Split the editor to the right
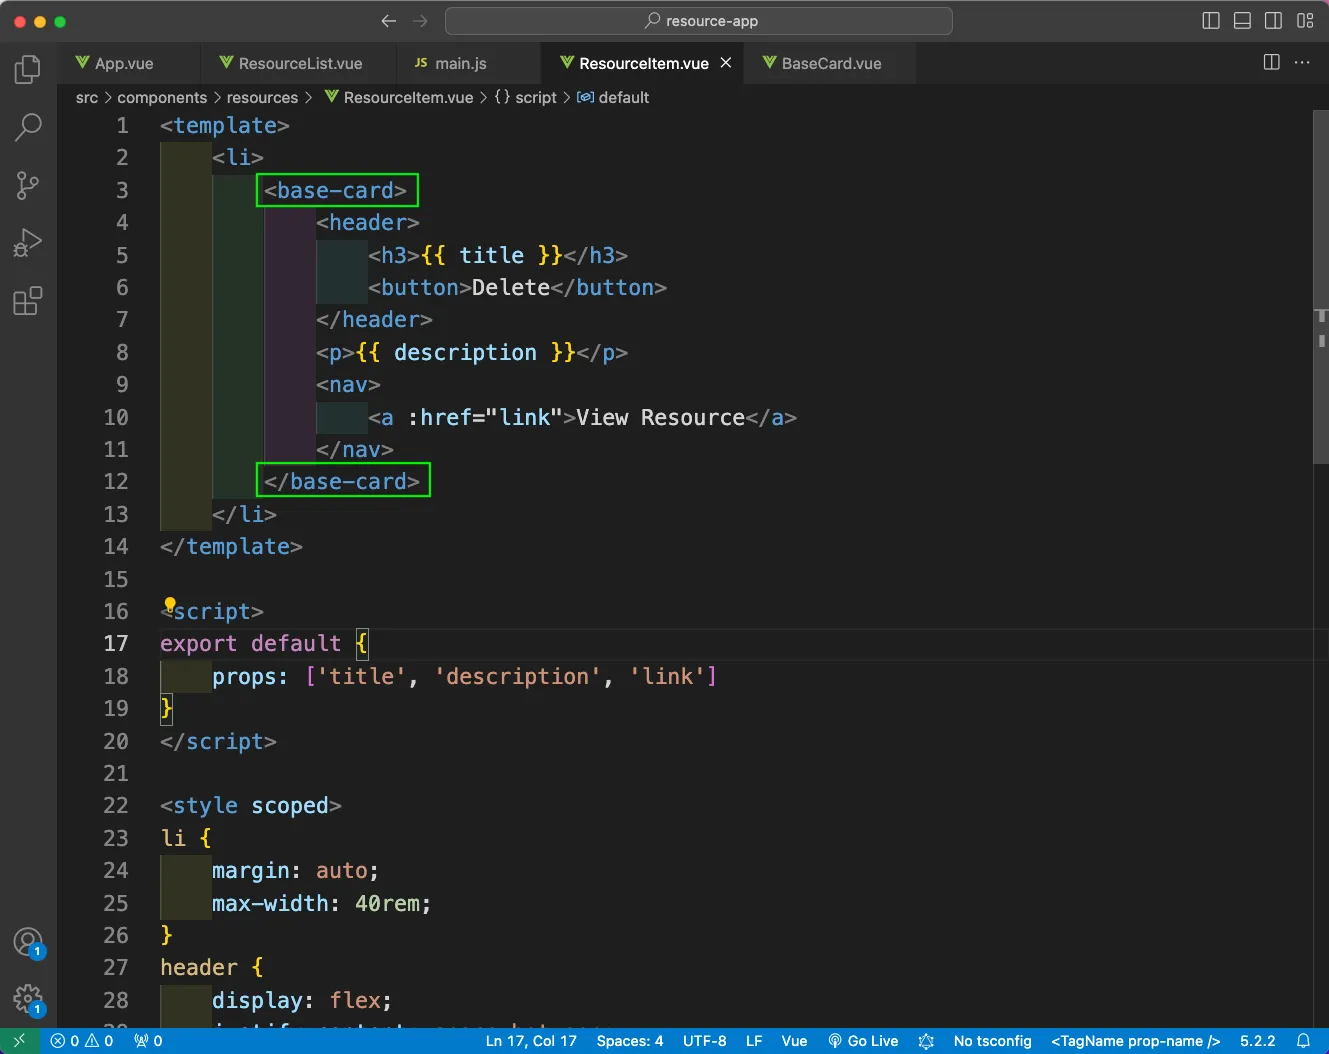 coord(1272,62)
